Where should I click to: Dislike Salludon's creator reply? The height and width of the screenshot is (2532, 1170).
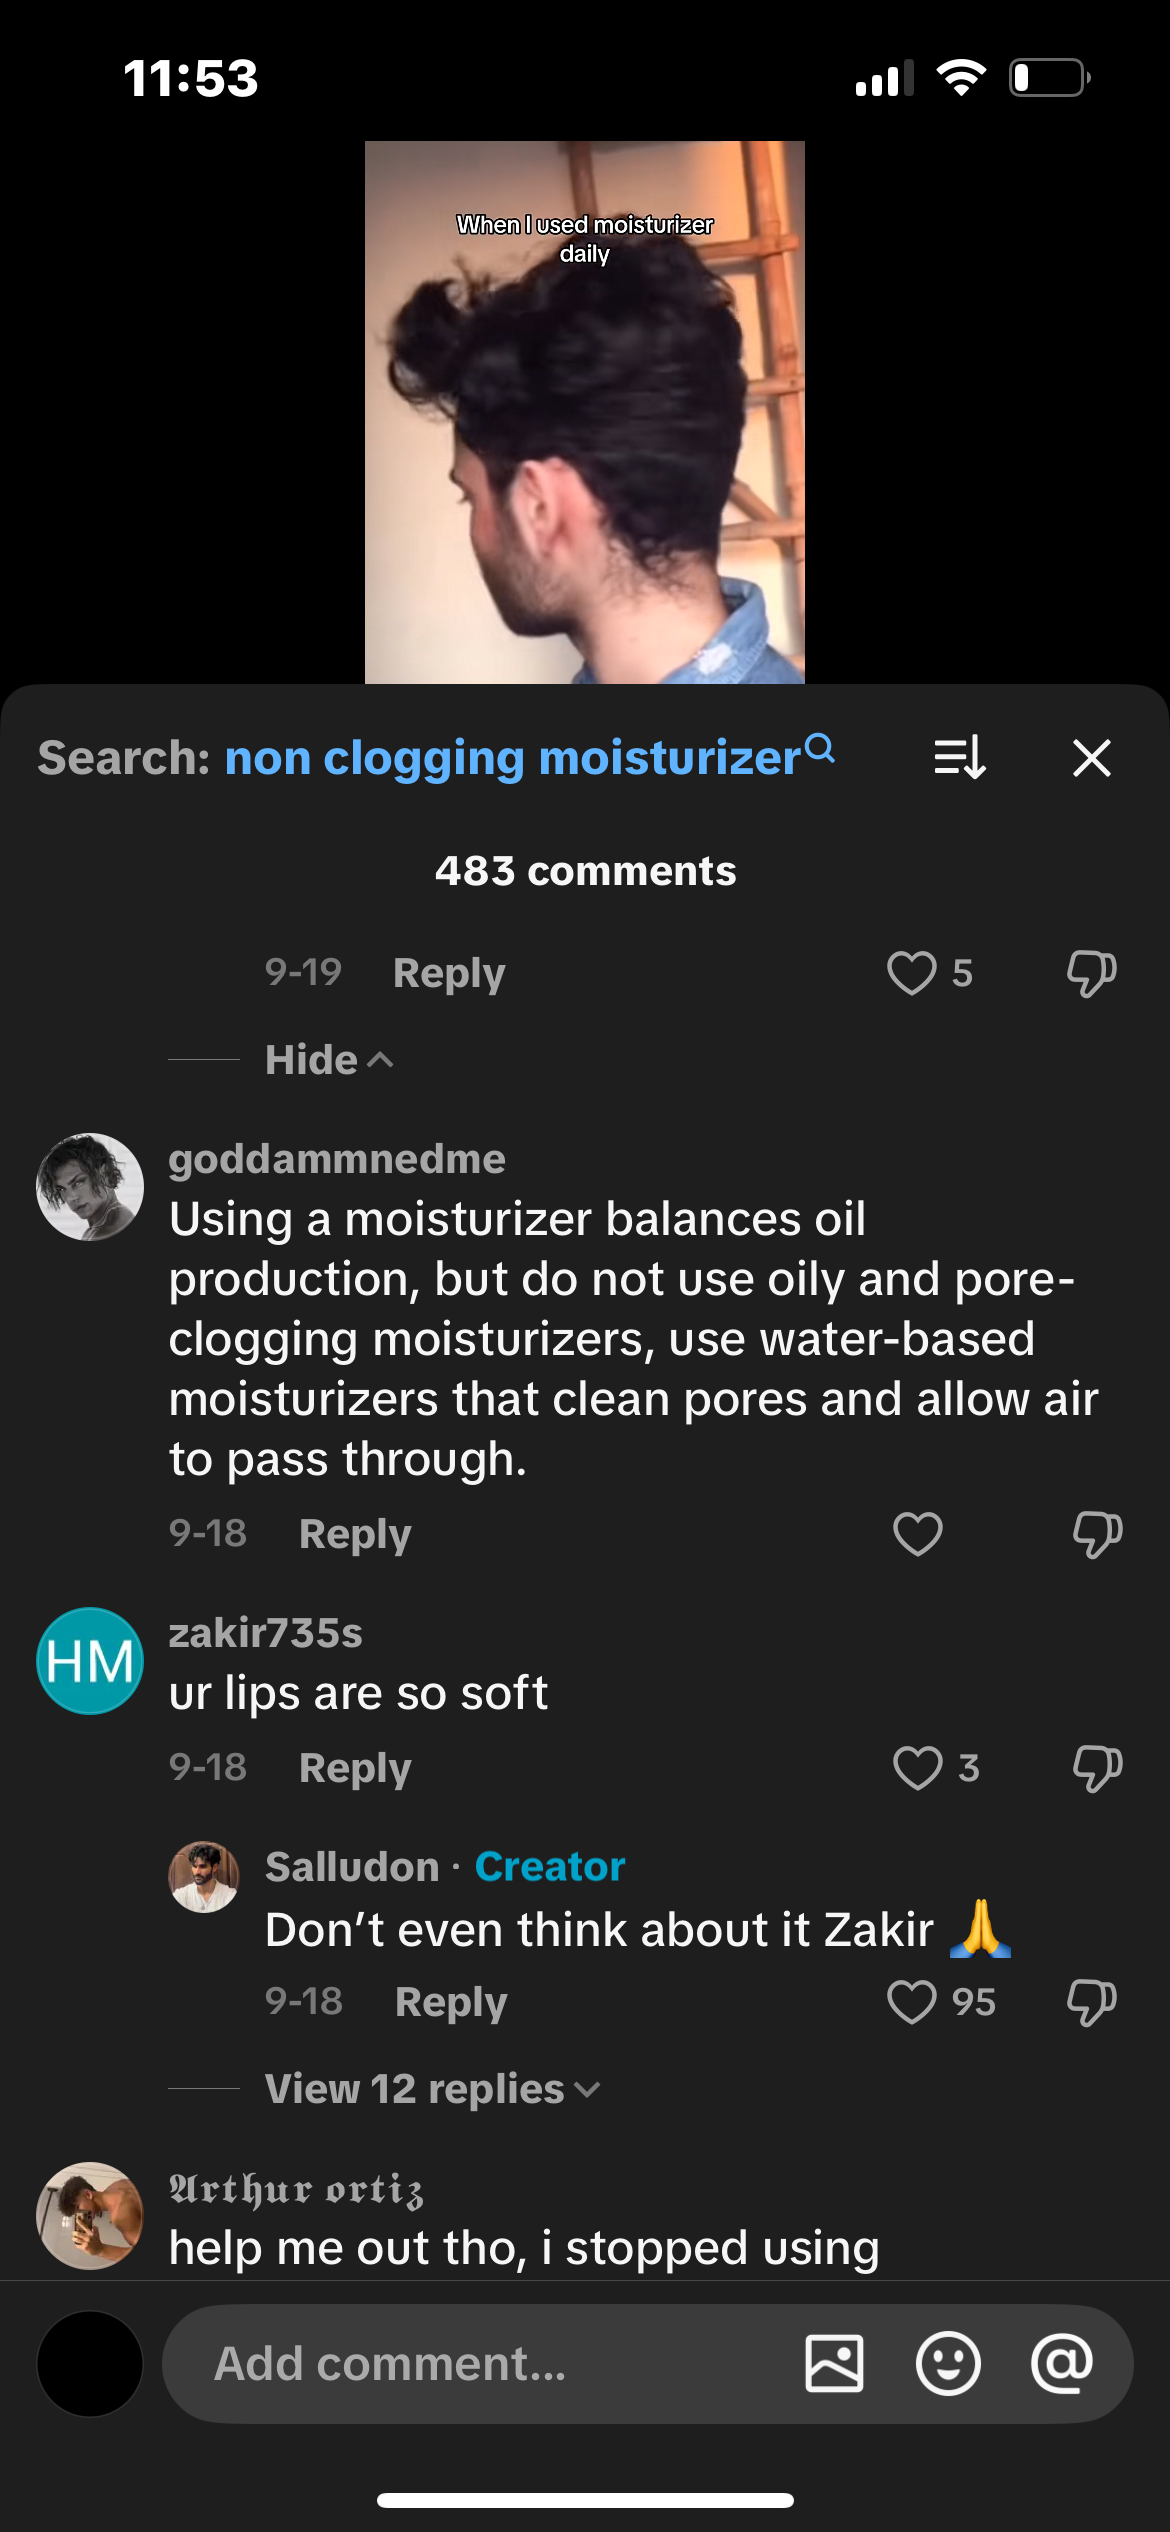[1091, 2002]
